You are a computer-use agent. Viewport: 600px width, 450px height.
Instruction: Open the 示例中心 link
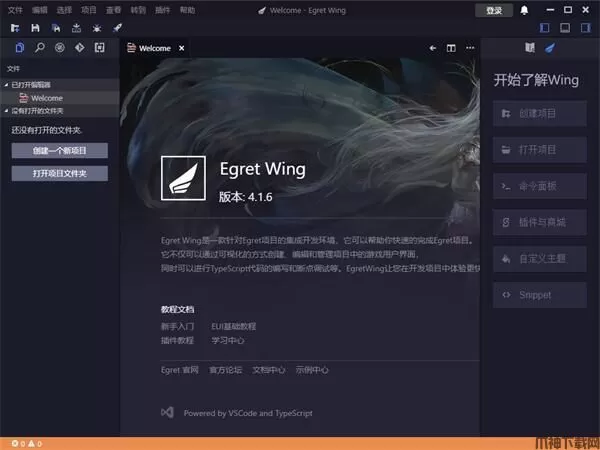click(x=312, y=370)
